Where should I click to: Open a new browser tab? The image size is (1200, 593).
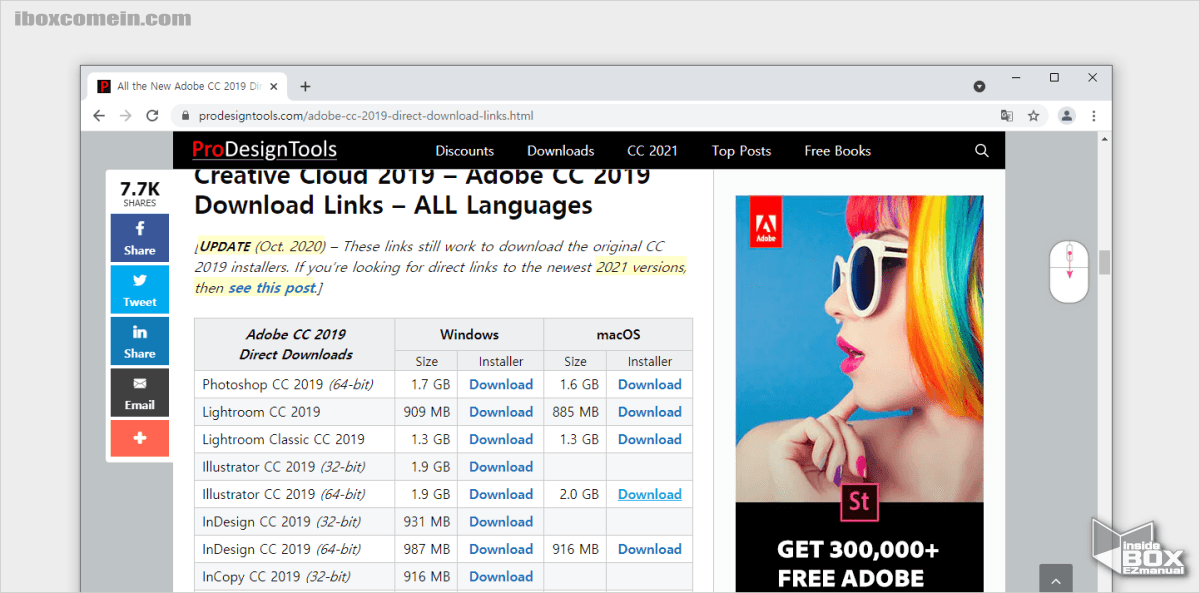click(305, 86)
